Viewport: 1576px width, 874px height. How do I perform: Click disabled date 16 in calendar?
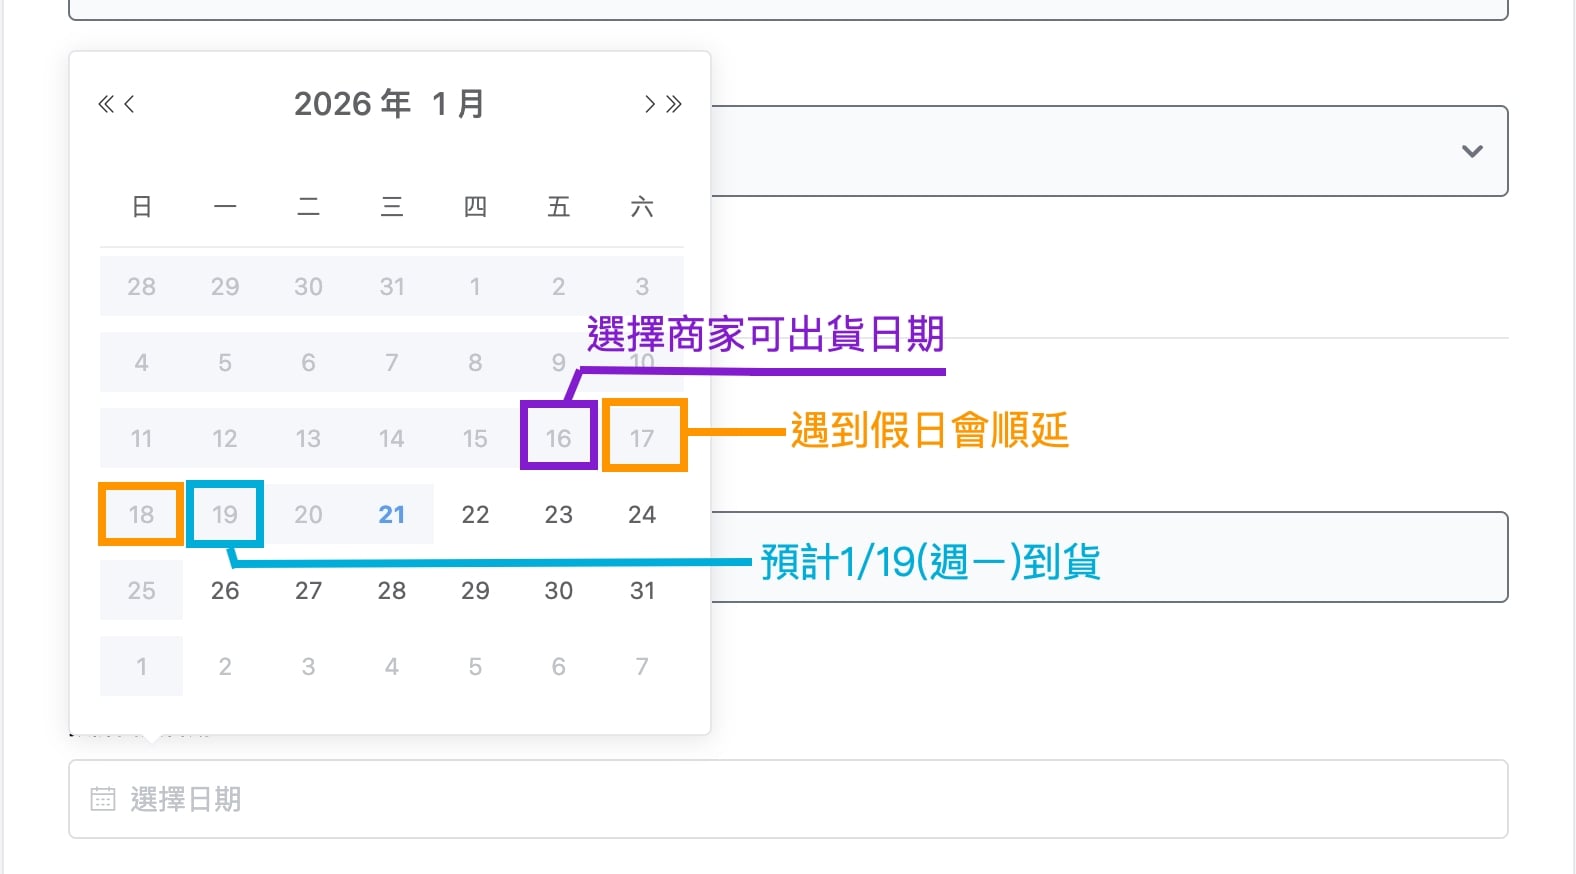(x=558, y=438)
